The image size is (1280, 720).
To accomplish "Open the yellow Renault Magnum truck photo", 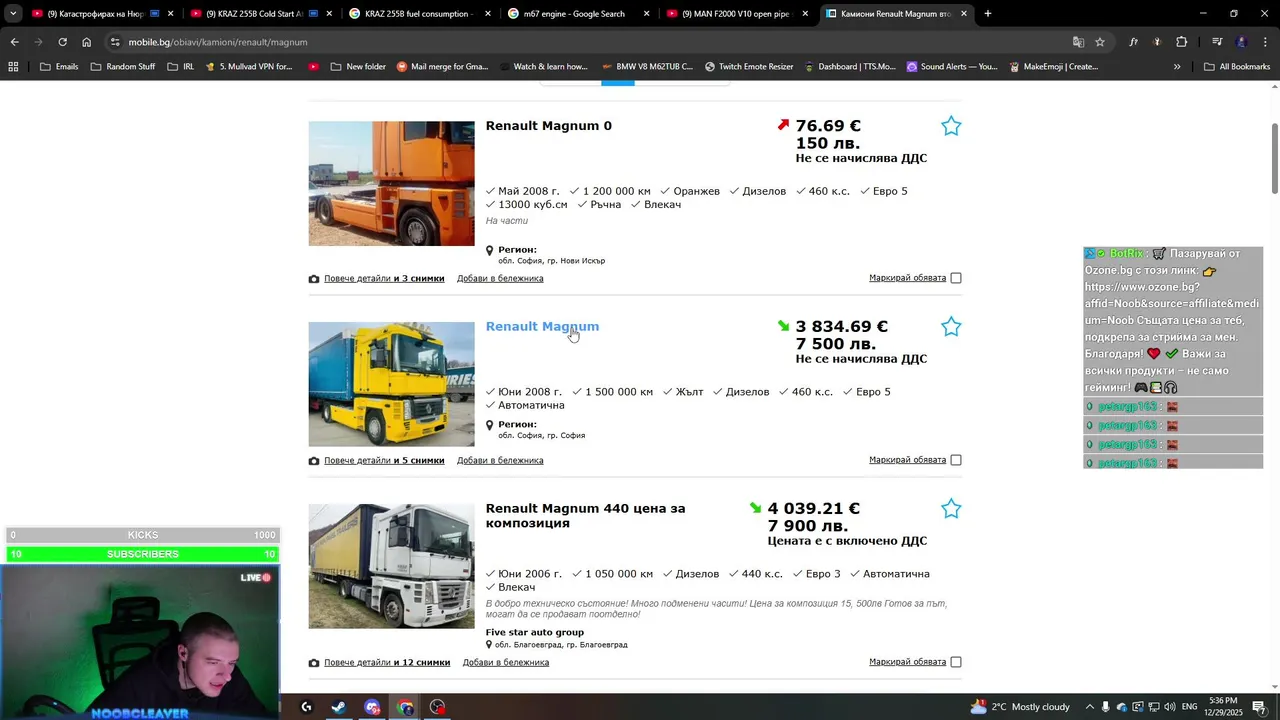I will click(x=391, y=384).
